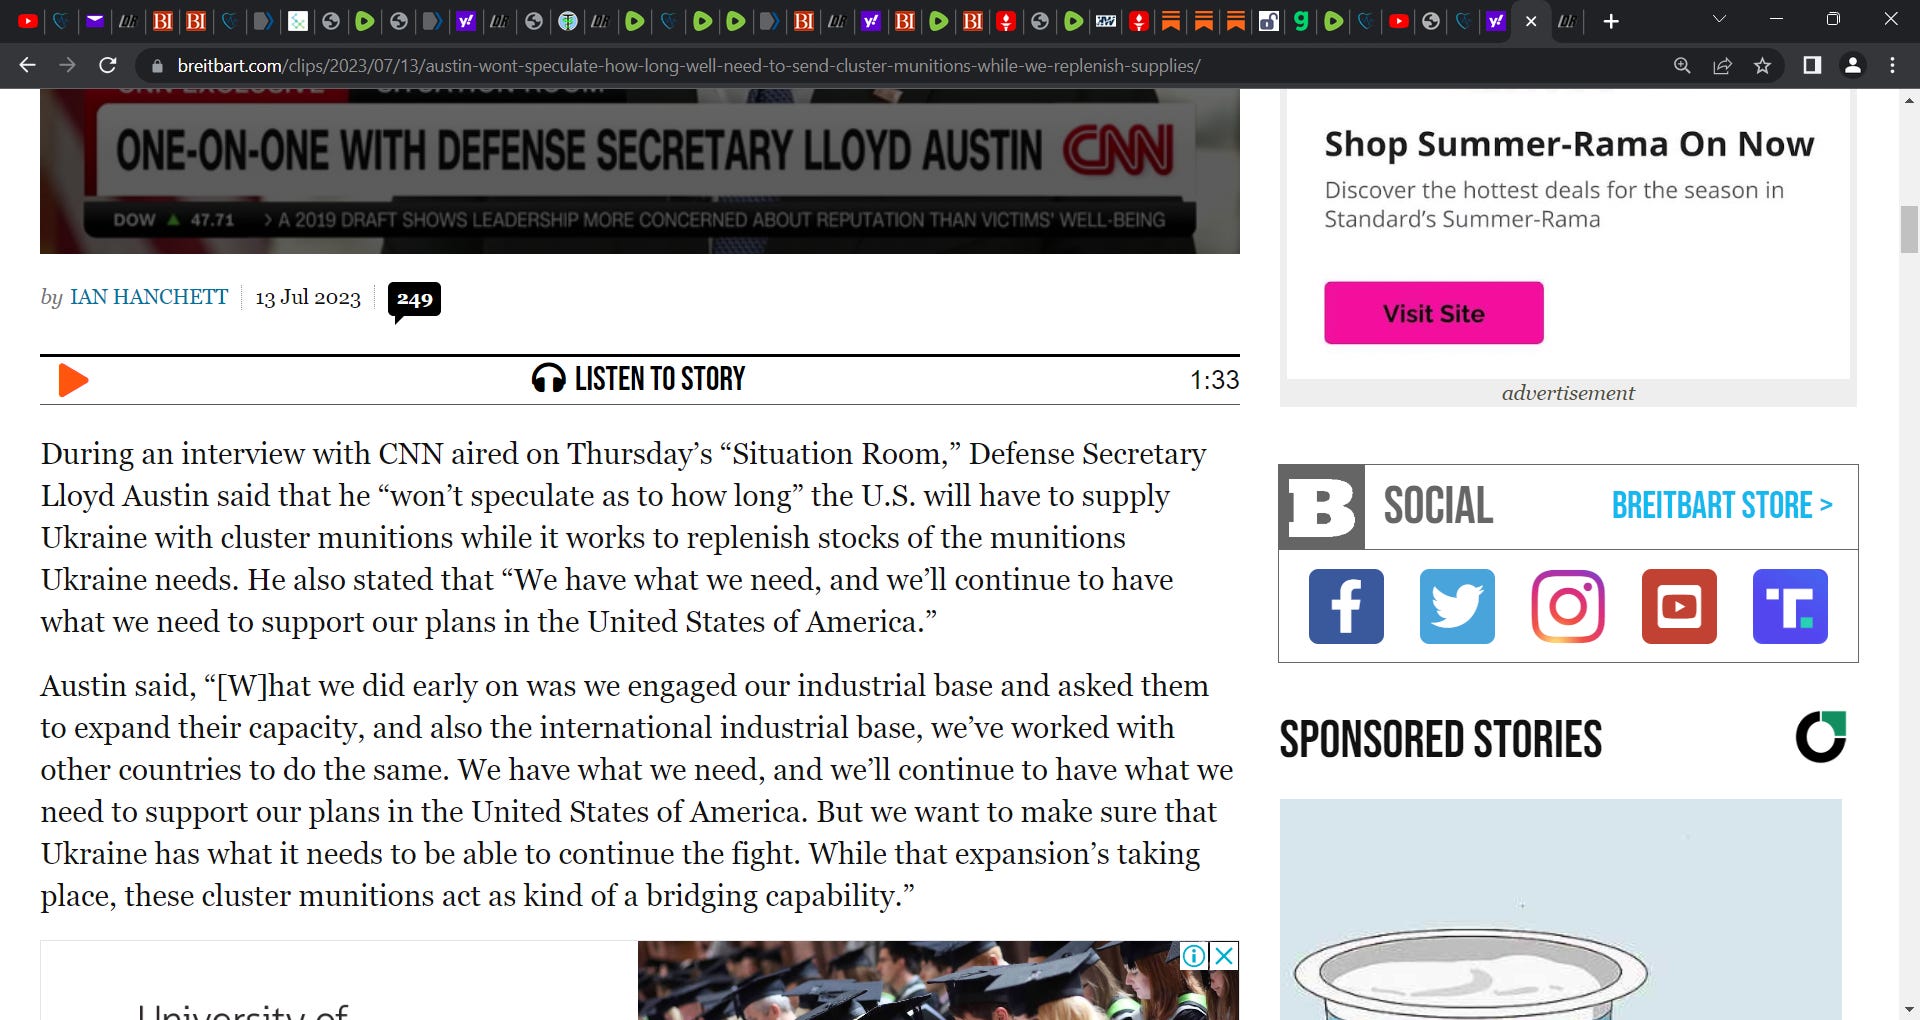Image resolution: width=1920 pixels, height=1020 pixels.
Task: Open the 249 comments bubble
Action: click(x=414, y=300)
